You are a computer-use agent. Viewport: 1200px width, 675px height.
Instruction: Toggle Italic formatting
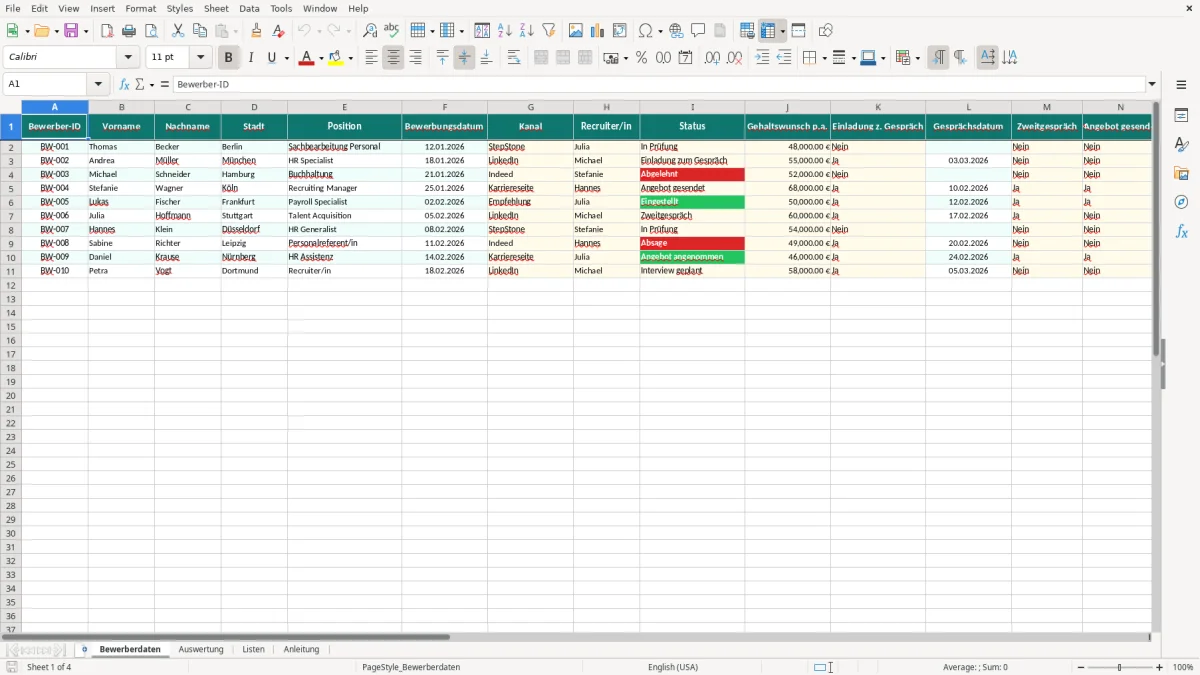[250, 58]
